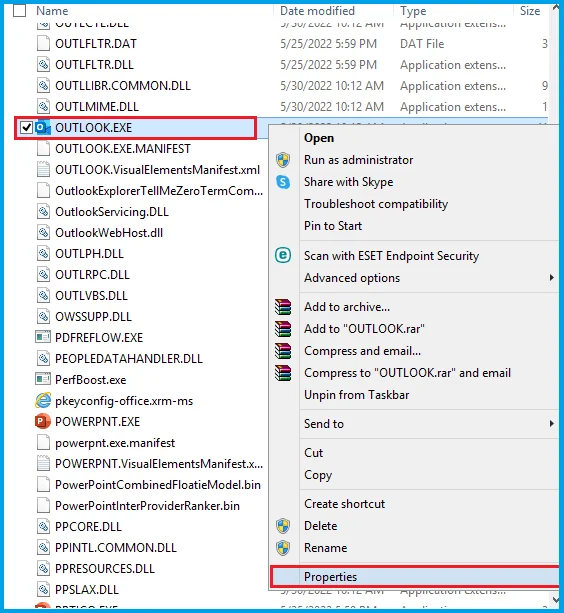Select the OUTLFLTR.DAT file
564x613 pixels.
coord(96,44)
